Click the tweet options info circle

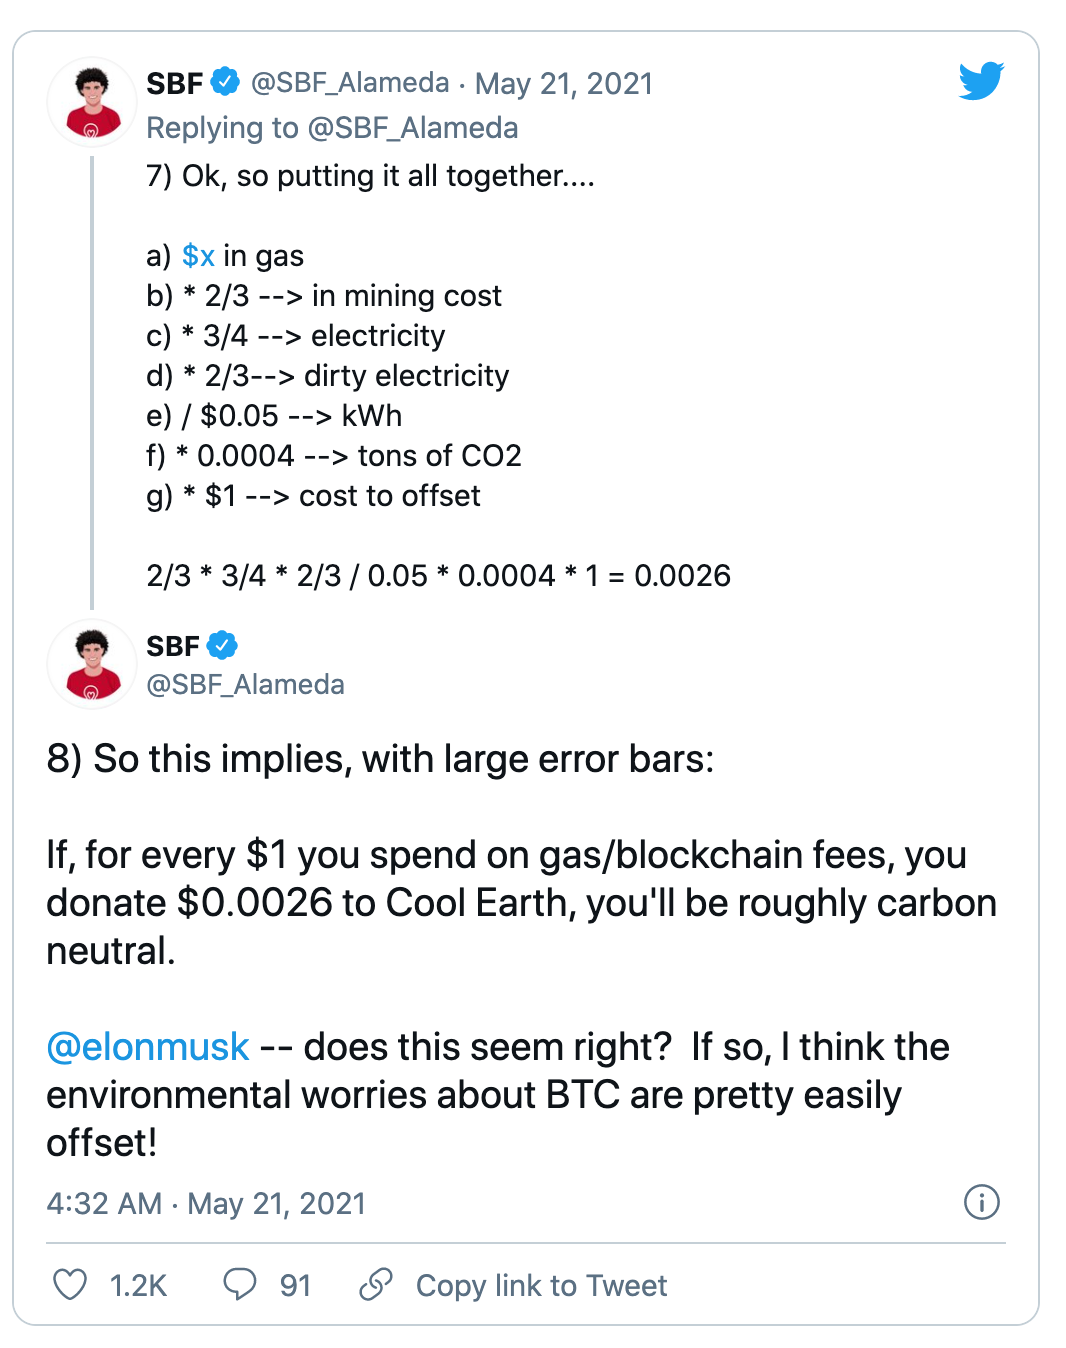coord(982,1204)
